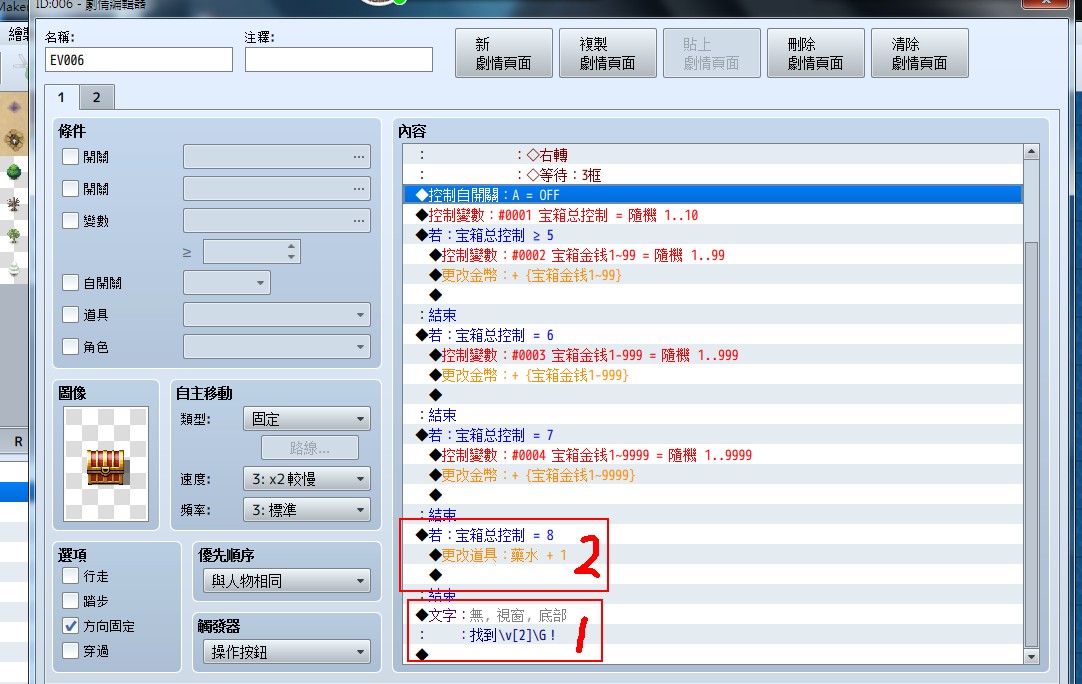Click the 刪除劇情頁面 button
The height and width of the screenshot is (684, 1082).
coord(816,53)
